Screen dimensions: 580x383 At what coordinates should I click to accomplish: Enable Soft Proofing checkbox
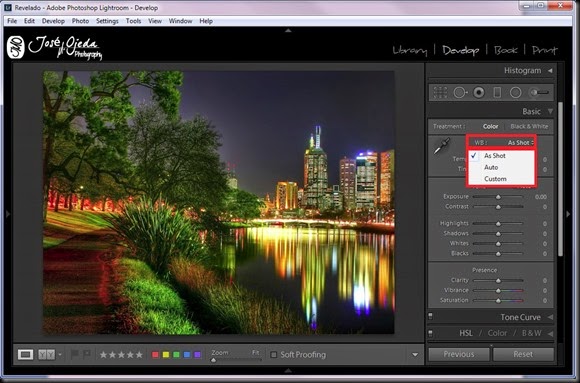tap(273, 355)
